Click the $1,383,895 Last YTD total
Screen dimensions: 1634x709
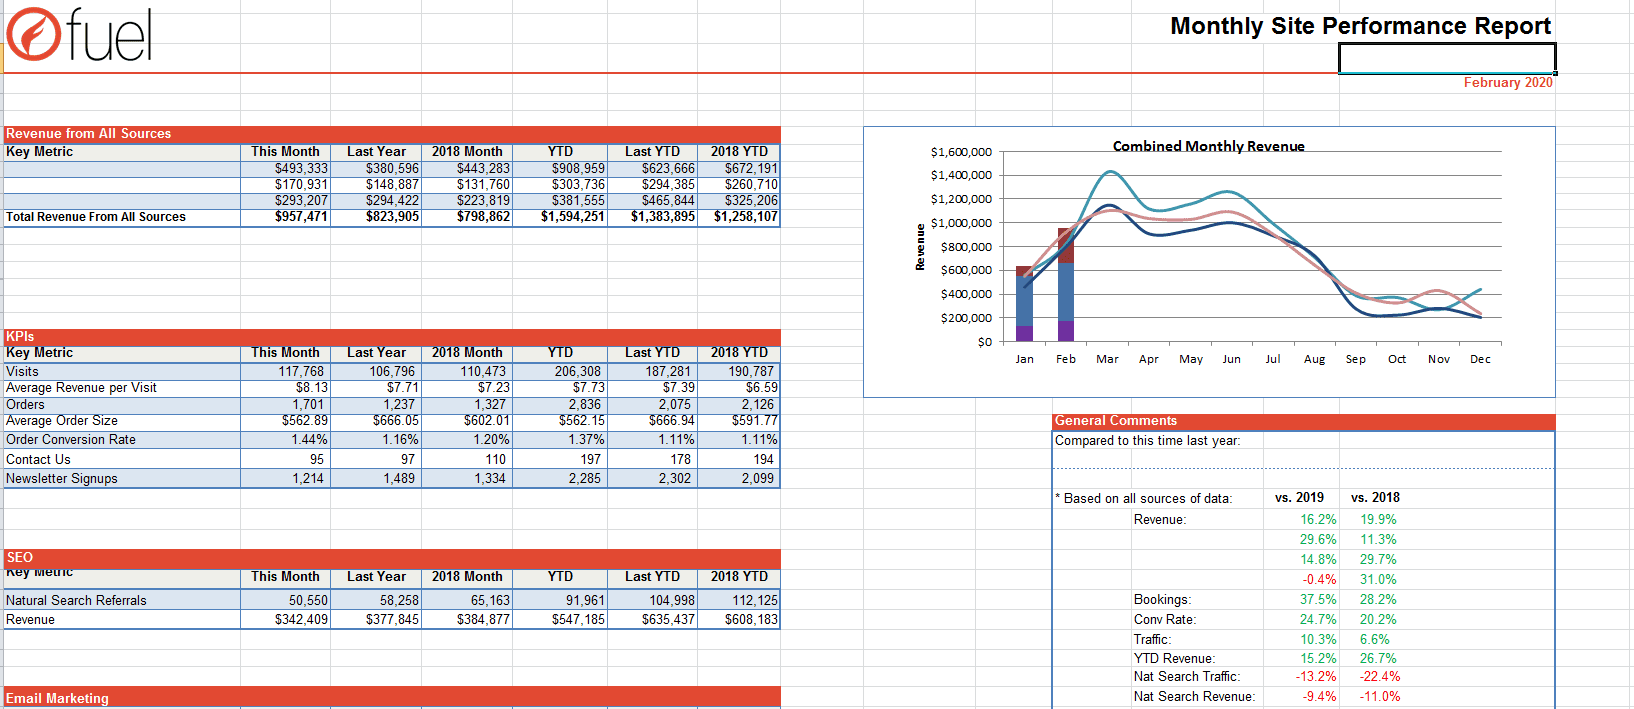pyautogui.click(x=662, y=217)
